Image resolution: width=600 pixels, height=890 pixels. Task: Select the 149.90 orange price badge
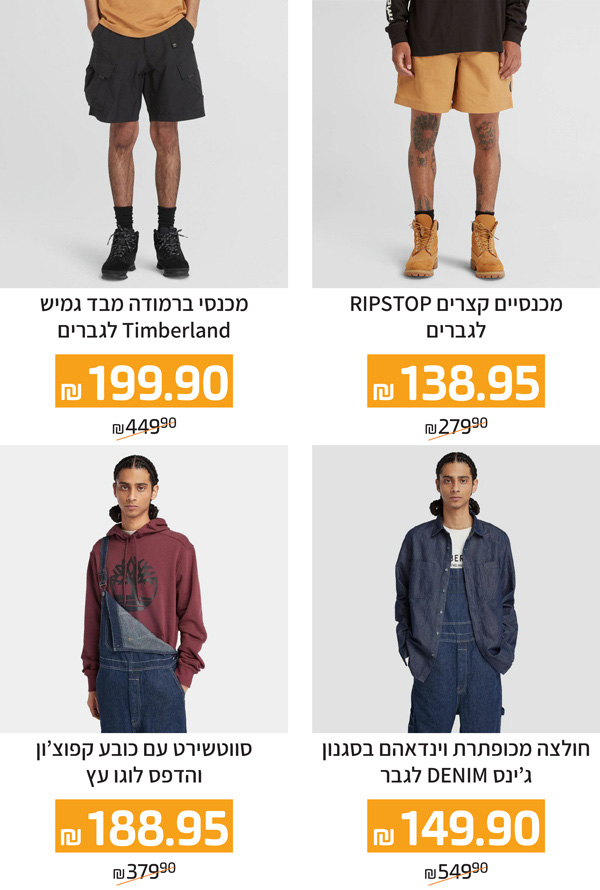click(x=456, y=826)
